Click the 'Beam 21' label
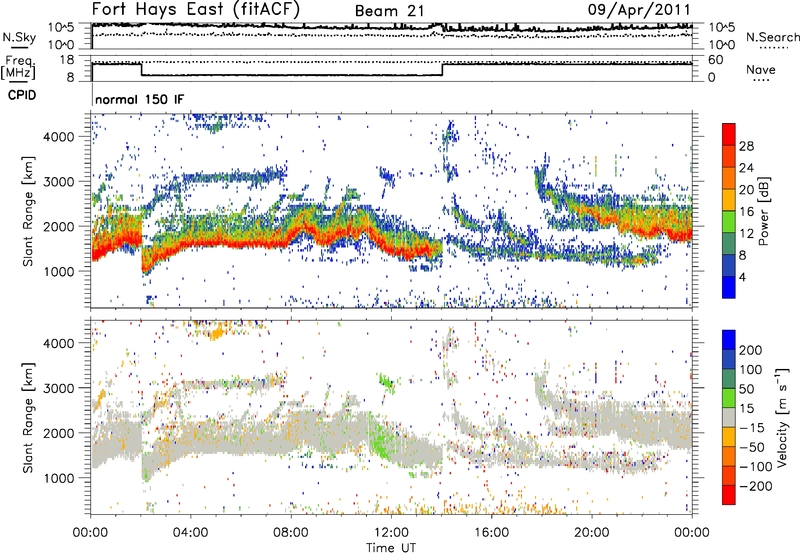 coord(389,11)
